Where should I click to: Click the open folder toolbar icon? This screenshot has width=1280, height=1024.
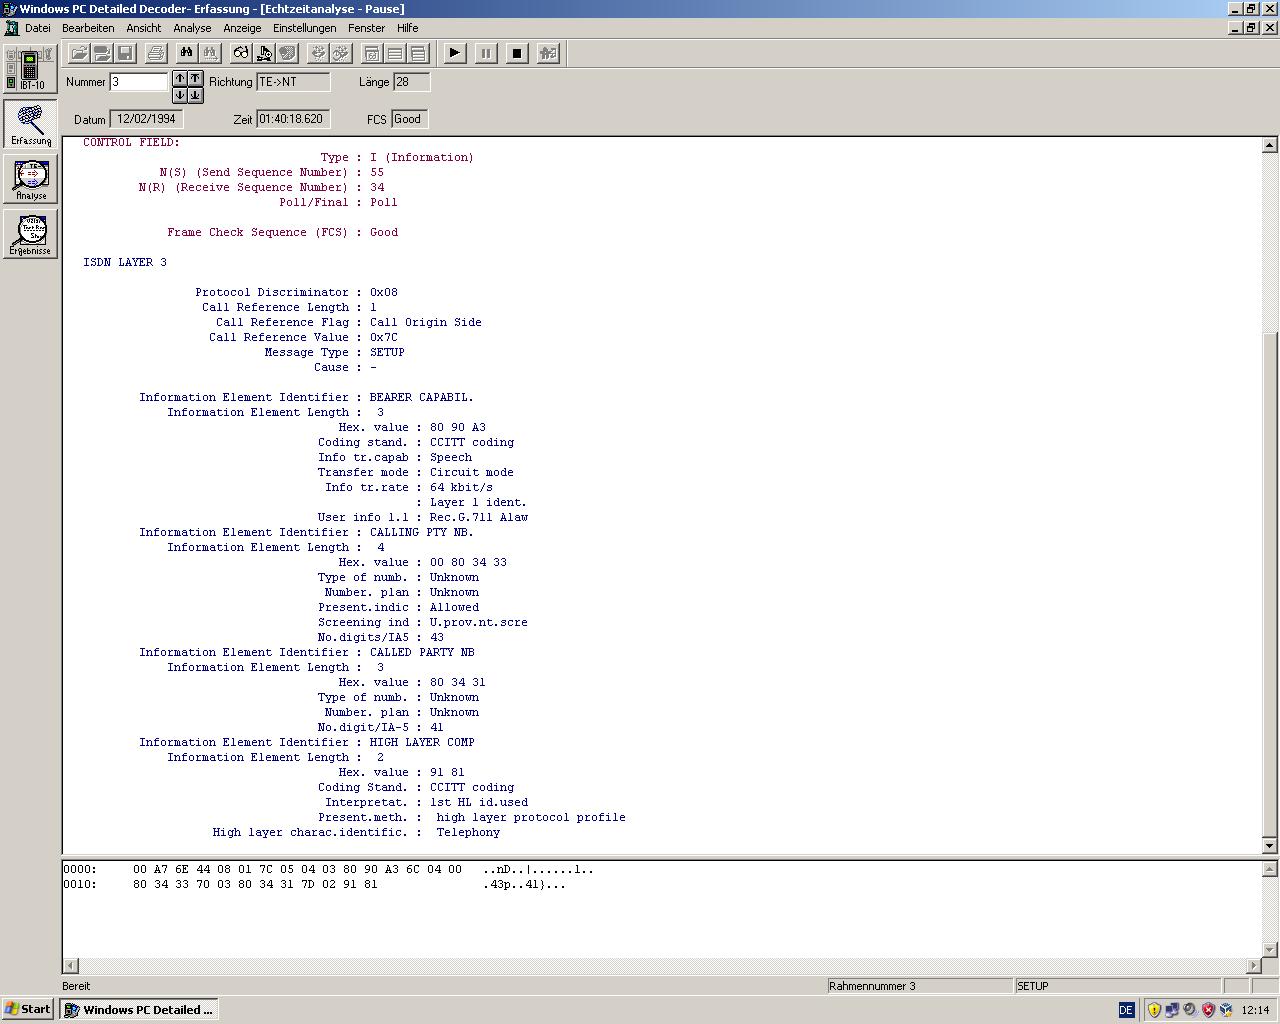click(78, 53)
